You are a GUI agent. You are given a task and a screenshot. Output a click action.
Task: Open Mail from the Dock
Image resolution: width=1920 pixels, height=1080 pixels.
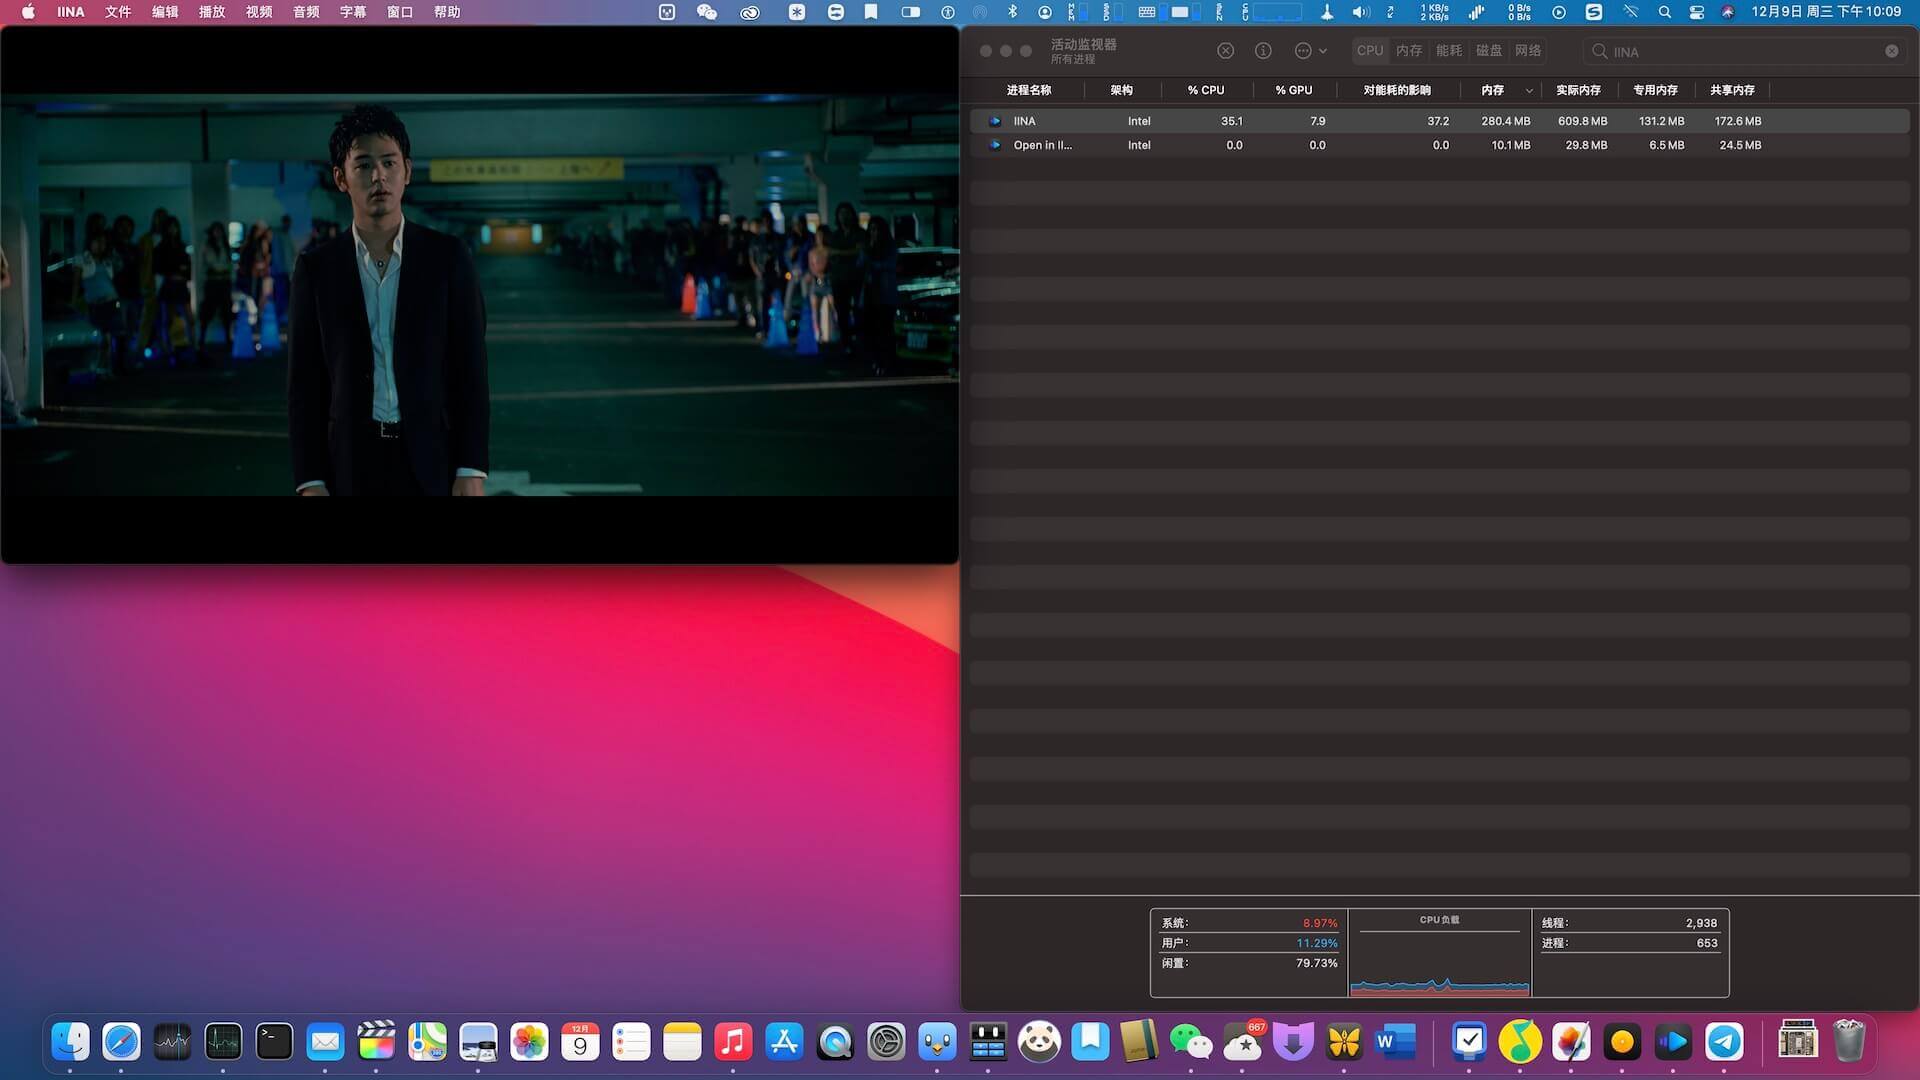point(325,1042)
